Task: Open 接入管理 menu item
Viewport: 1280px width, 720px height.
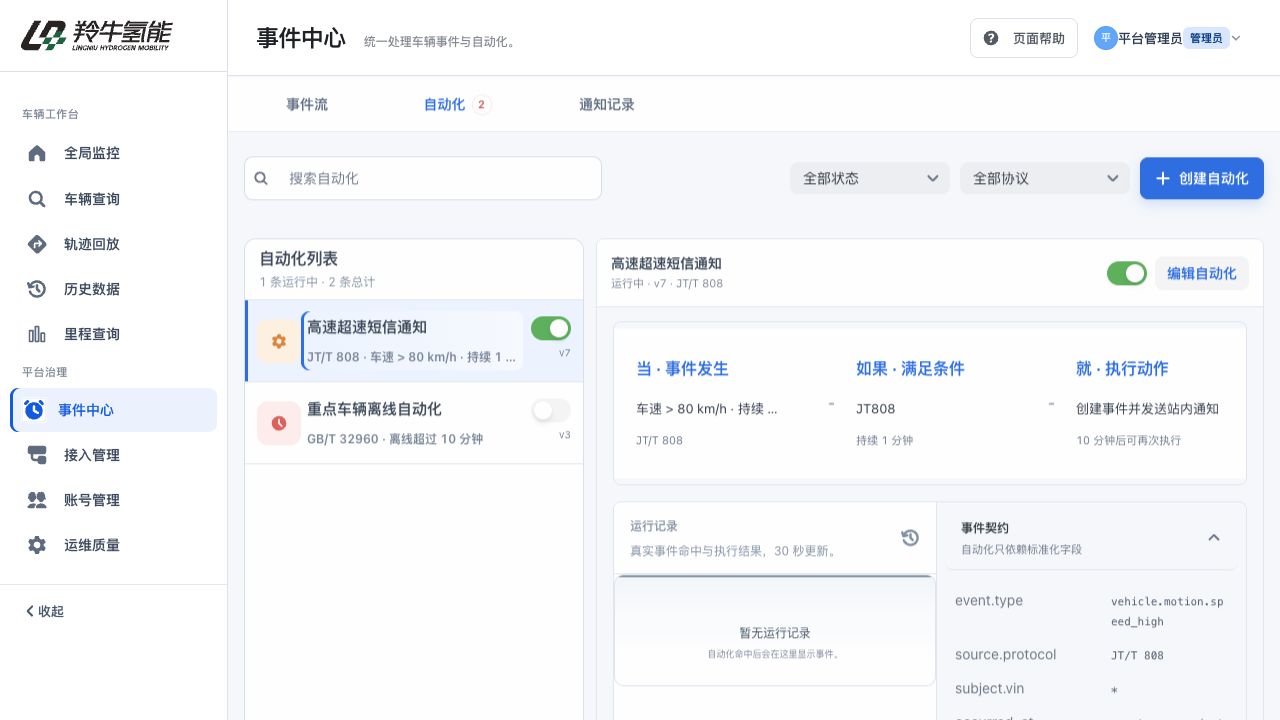Action: (113, 455)
